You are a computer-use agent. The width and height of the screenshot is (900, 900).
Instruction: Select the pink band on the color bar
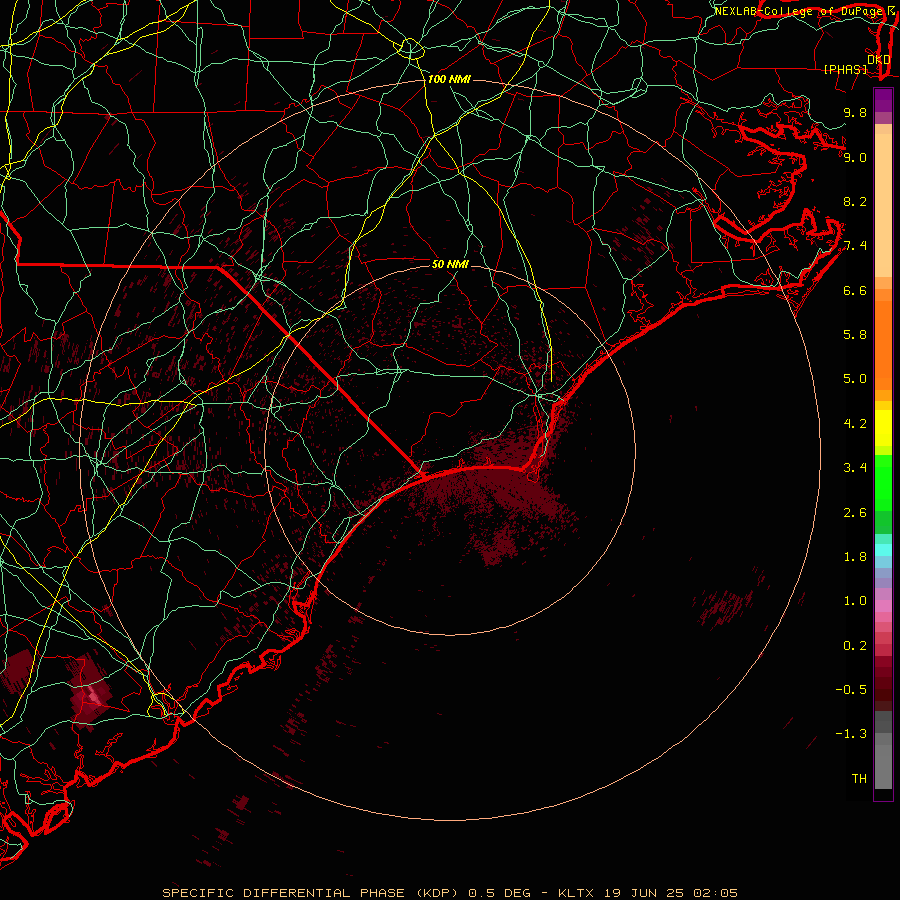pyautogui.click(x=883, y=605)
